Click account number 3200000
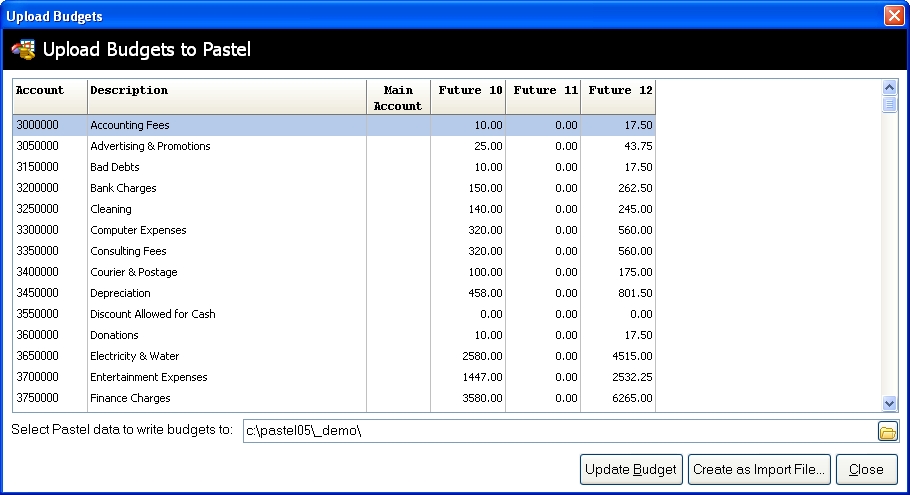 coord(37,188)
